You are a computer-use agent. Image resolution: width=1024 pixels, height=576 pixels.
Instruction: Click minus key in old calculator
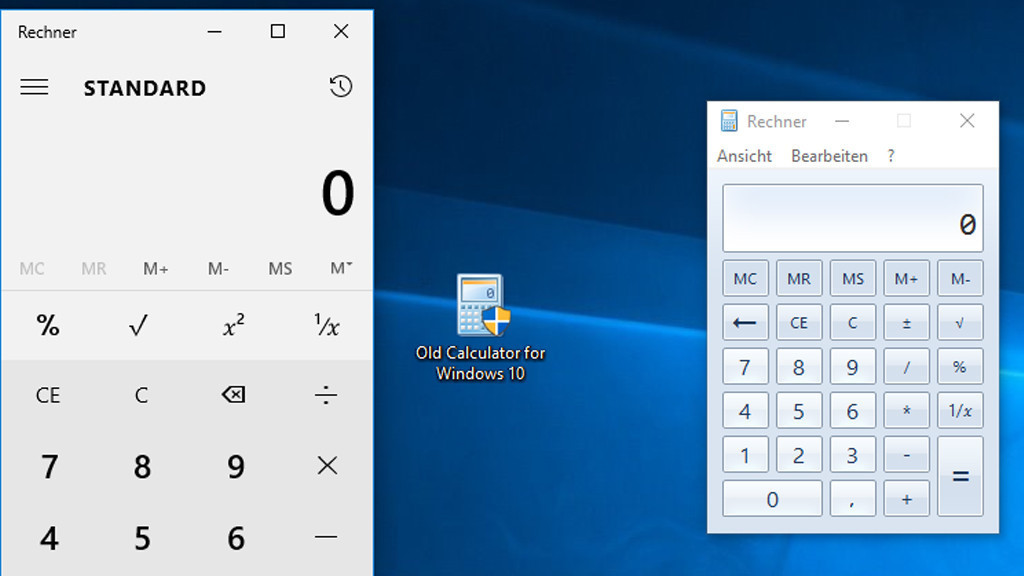(906, 455)
